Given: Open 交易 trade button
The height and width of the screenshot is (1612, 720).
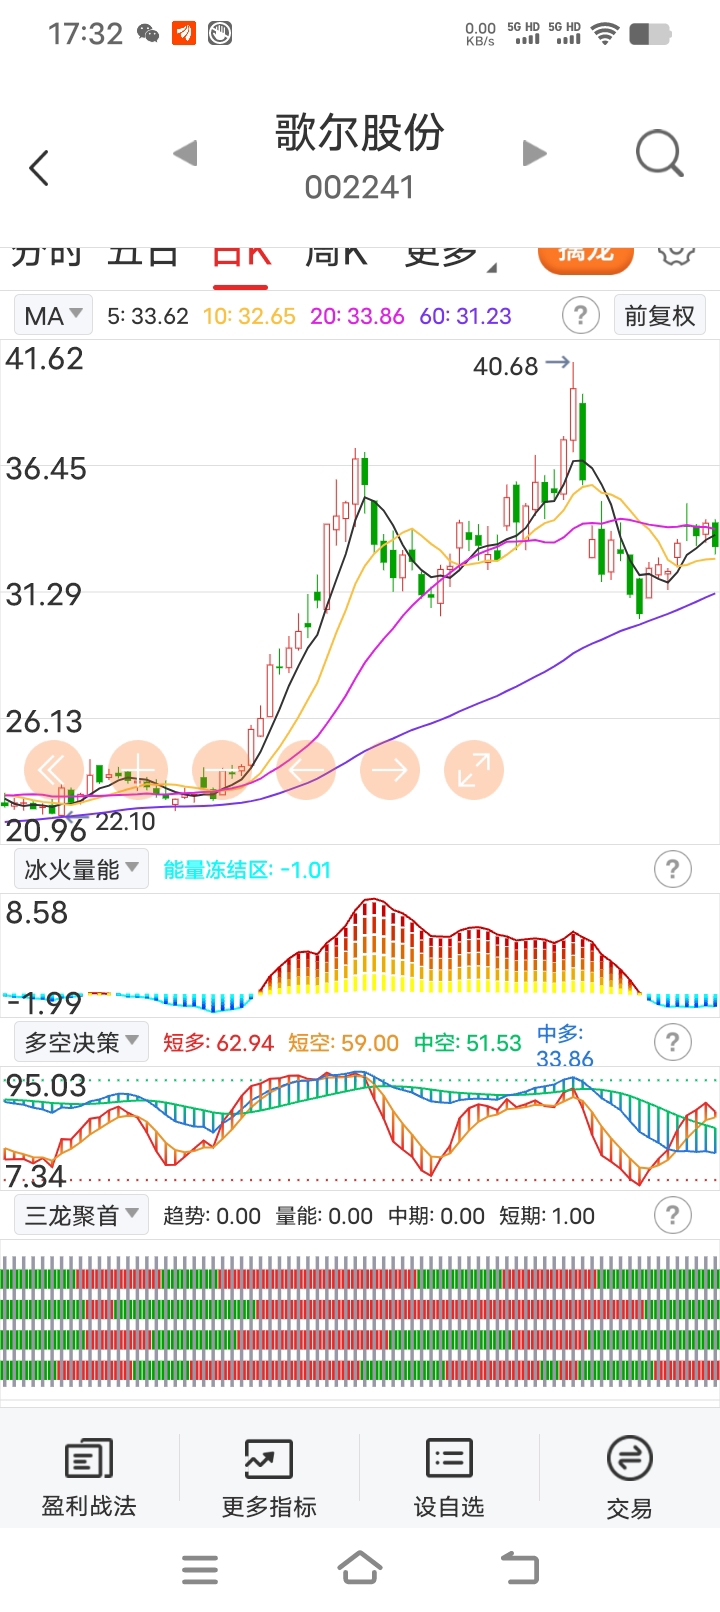Looking at the screenshot, I should point(629,1479).
